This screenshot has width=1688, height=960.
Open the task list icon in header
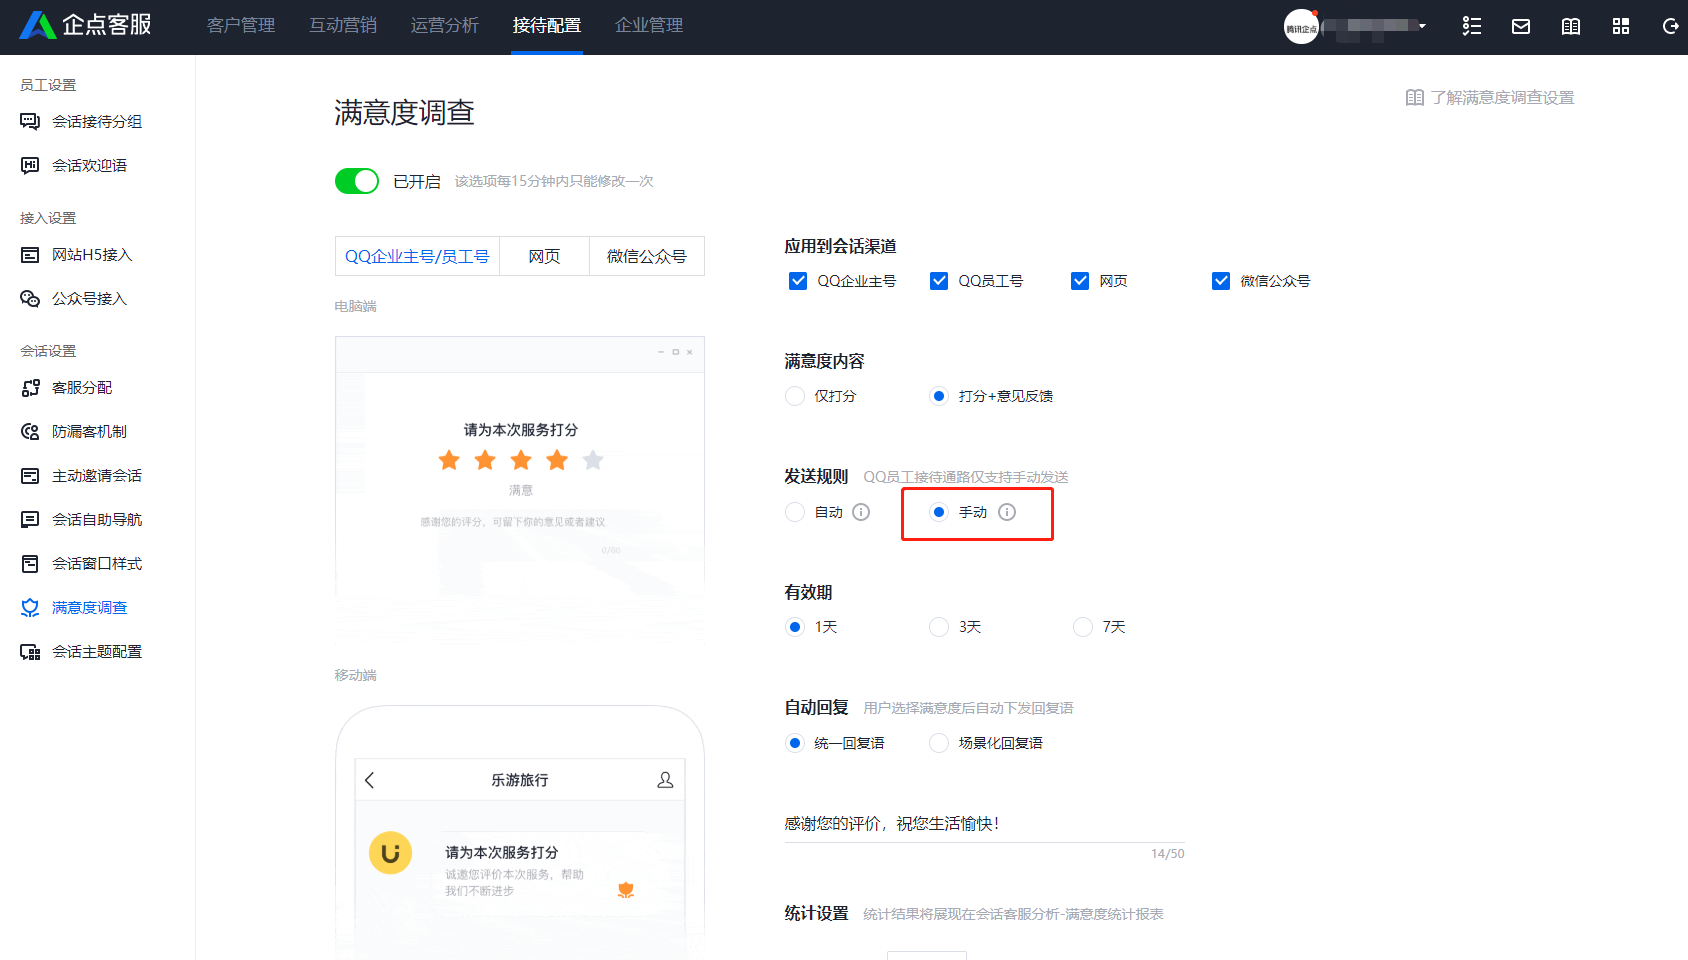pos(1471,26)
